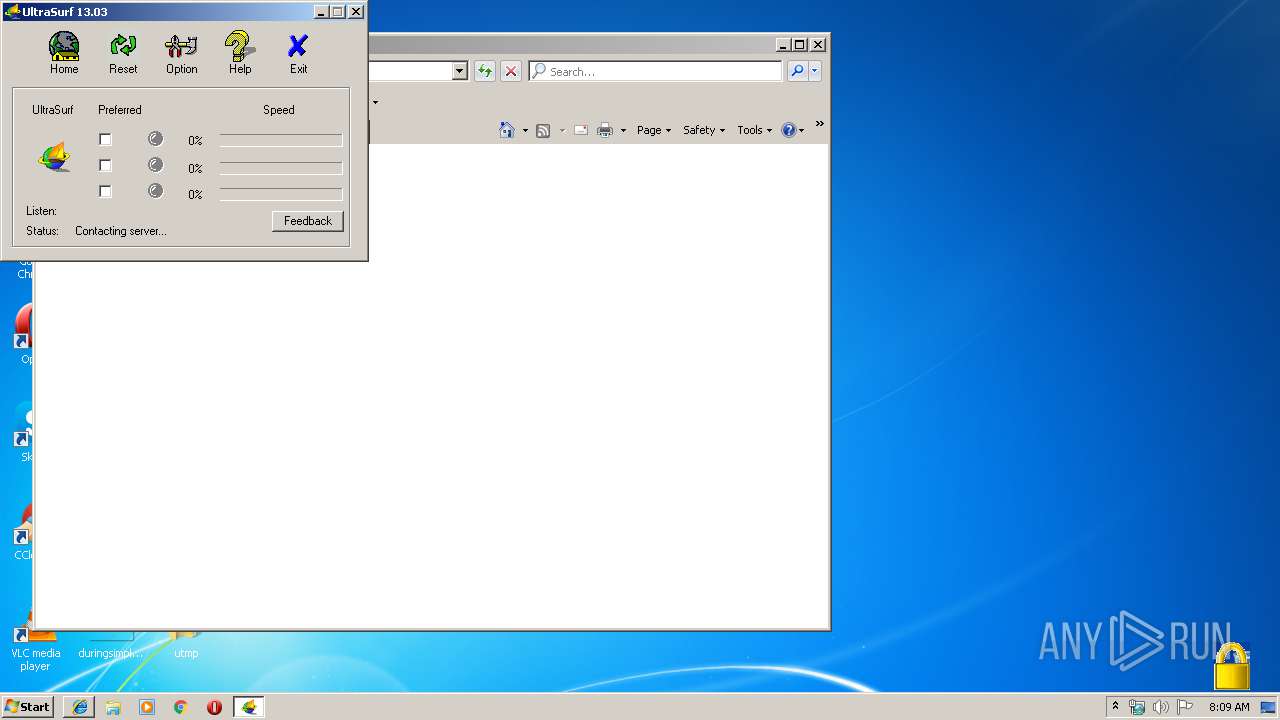Click the 8:09 AM system clock
The width and height of the screenshot is (1280, 720).
pyautogui.click(x=1229, y=707)
